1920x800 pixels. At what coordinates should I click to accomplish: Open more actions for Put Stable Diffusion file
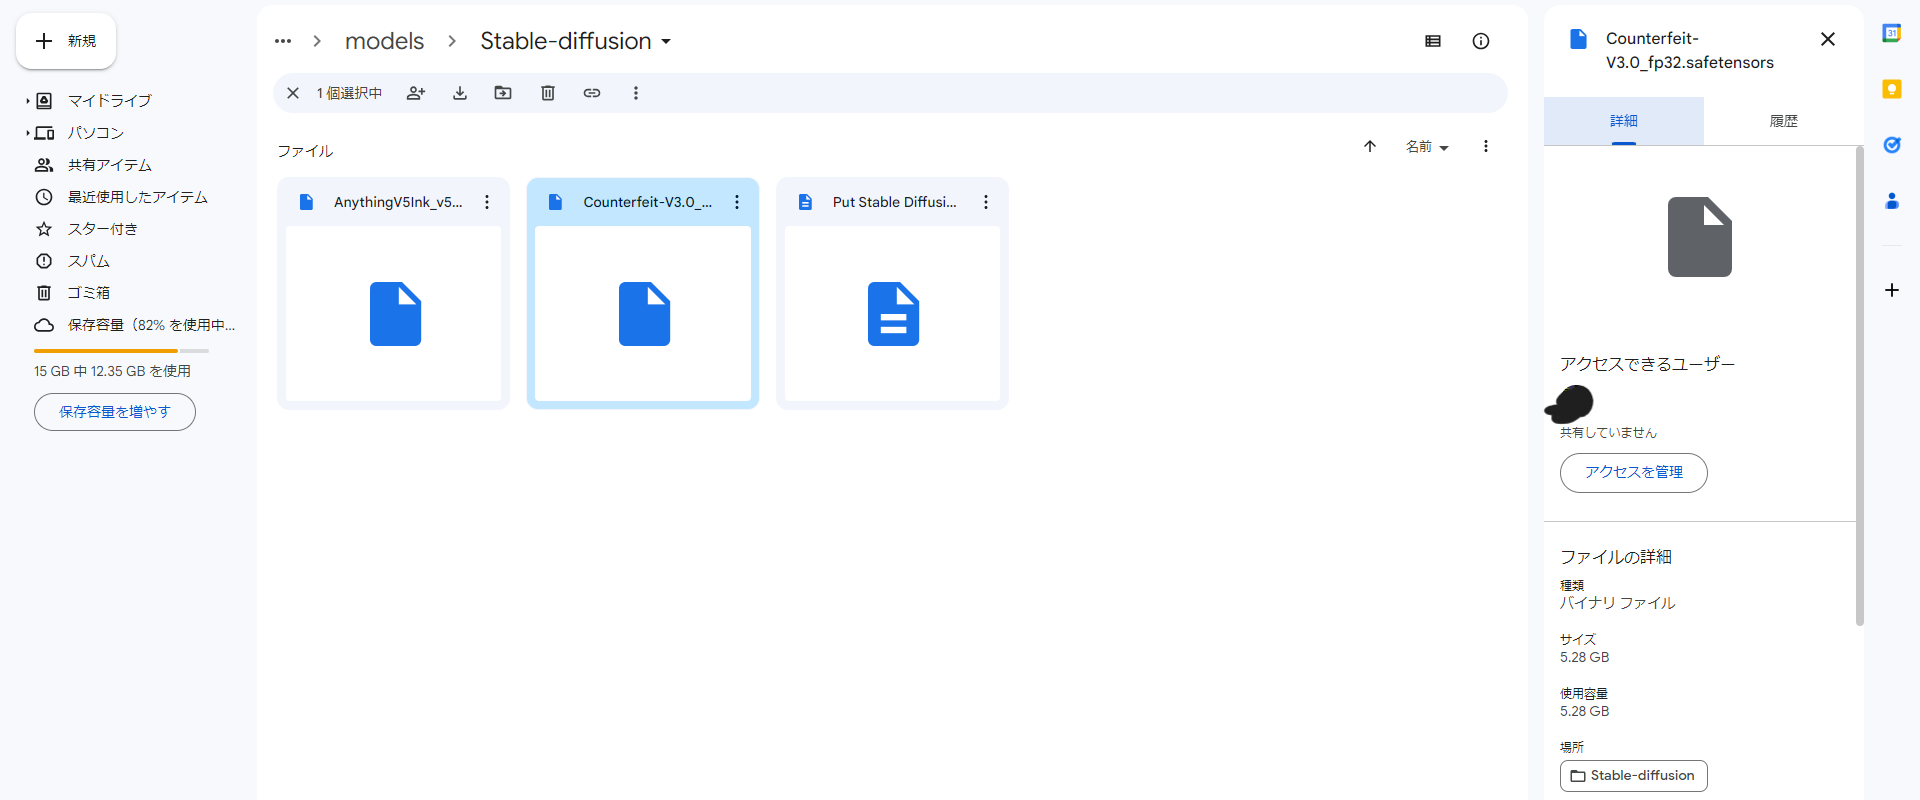pyautogui.click(x=986, y=202)
